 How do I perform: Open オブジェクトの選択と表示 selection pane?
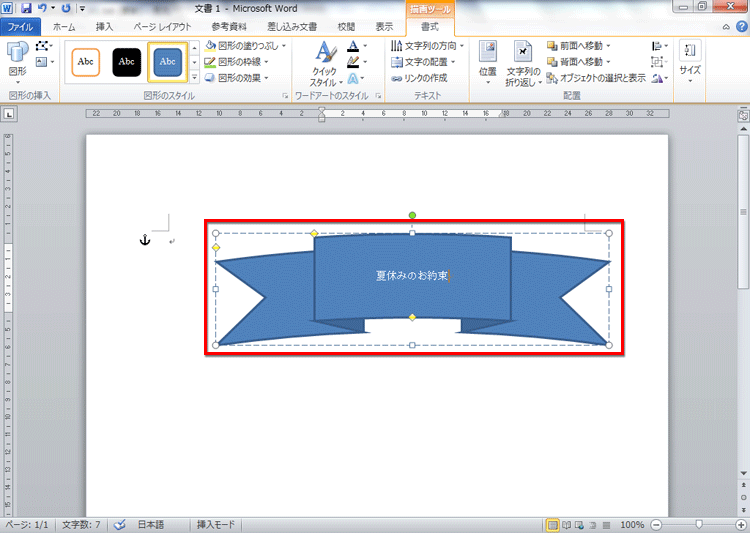[596, 78]
